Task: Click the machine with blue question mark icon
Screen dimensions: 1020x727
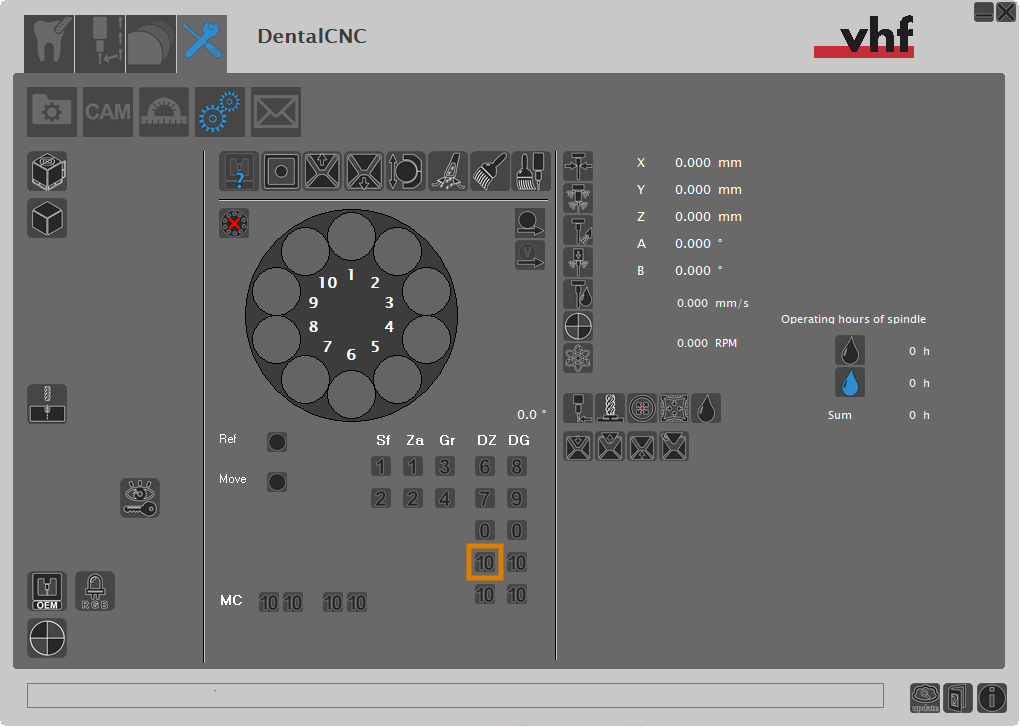Action: tap(239, 171)
